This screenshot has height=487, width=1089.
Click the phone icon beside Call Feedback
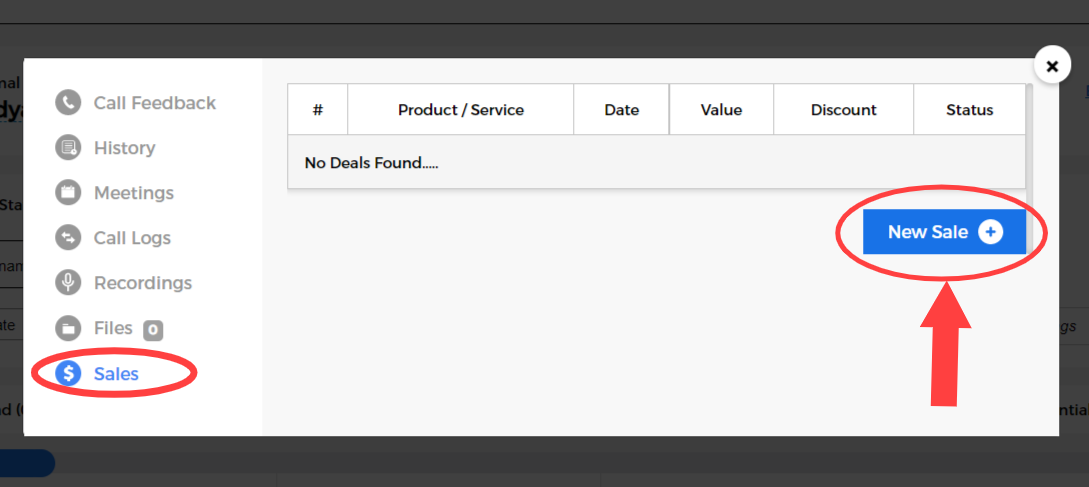click(x=68, y=103)
